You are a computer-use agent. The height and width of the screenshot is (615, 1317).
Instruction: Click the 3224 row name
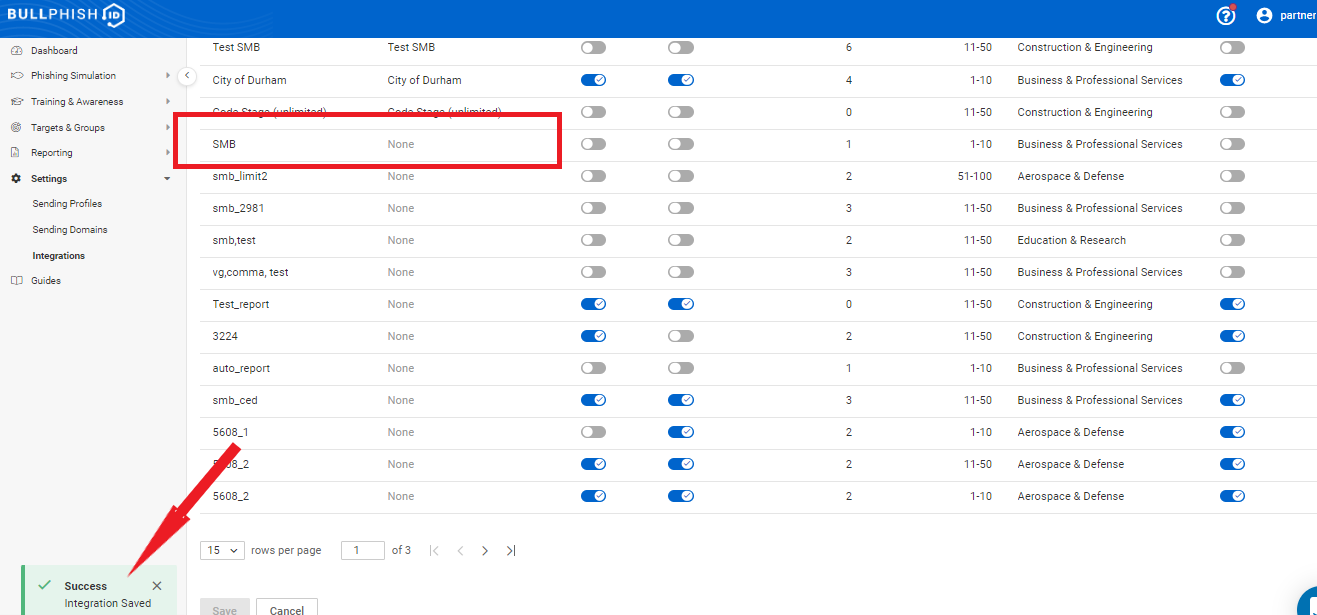click(225, 336)
